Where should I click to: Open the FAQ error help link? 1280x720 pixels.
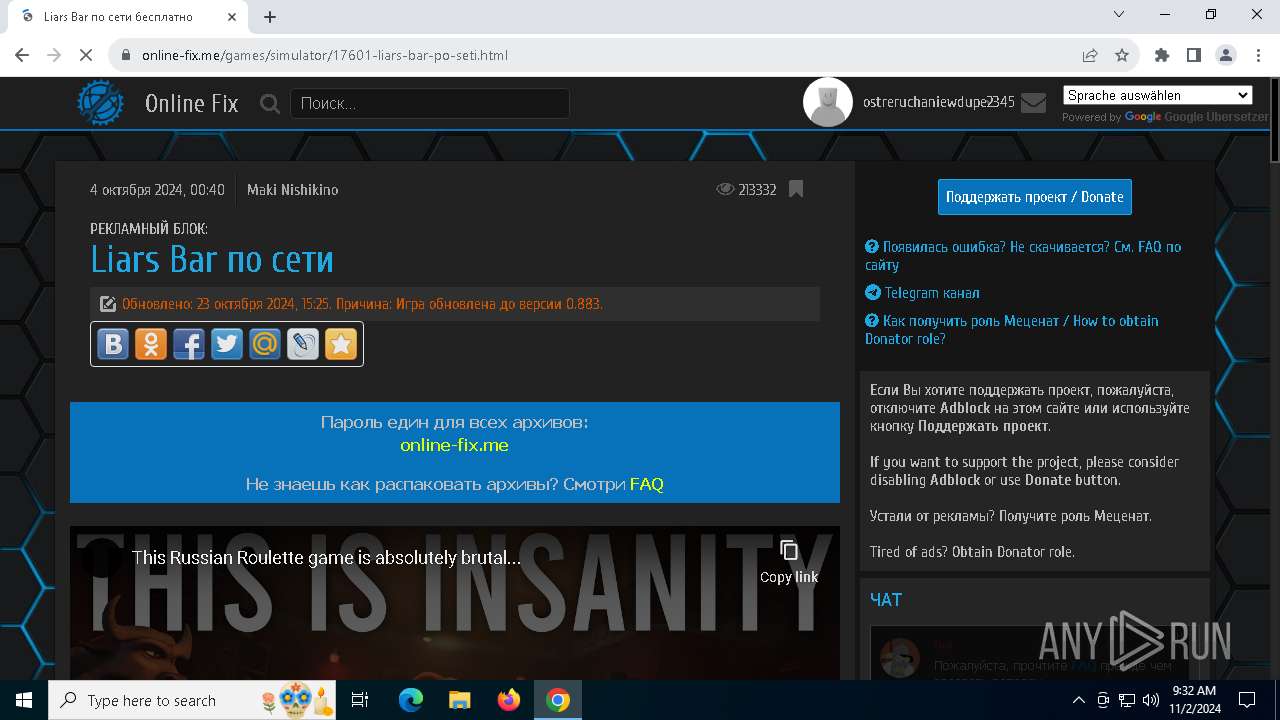tap(1023, 255)
